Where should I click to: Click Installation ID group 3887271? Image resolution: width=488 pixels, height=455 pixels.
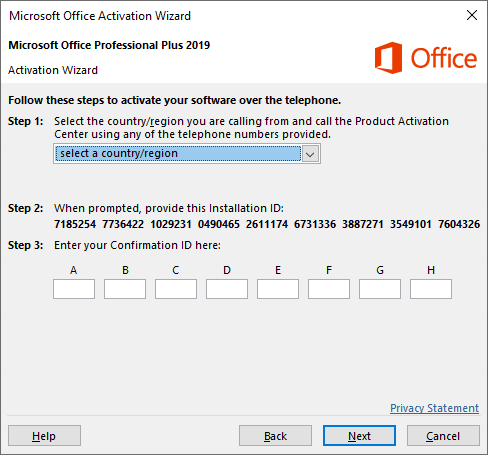point(363,224)
